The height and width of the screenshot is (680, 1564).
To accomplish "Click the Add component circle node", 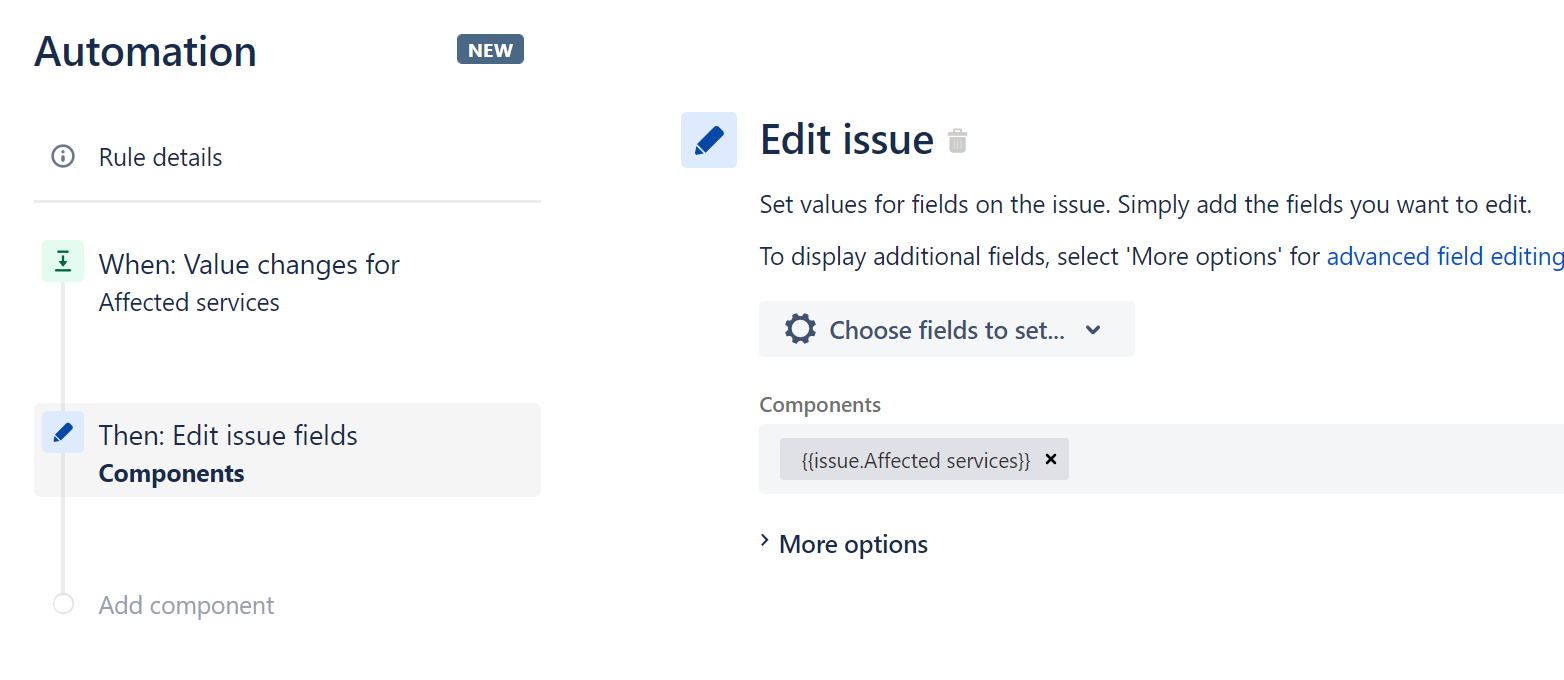I will tap(63, 604).
